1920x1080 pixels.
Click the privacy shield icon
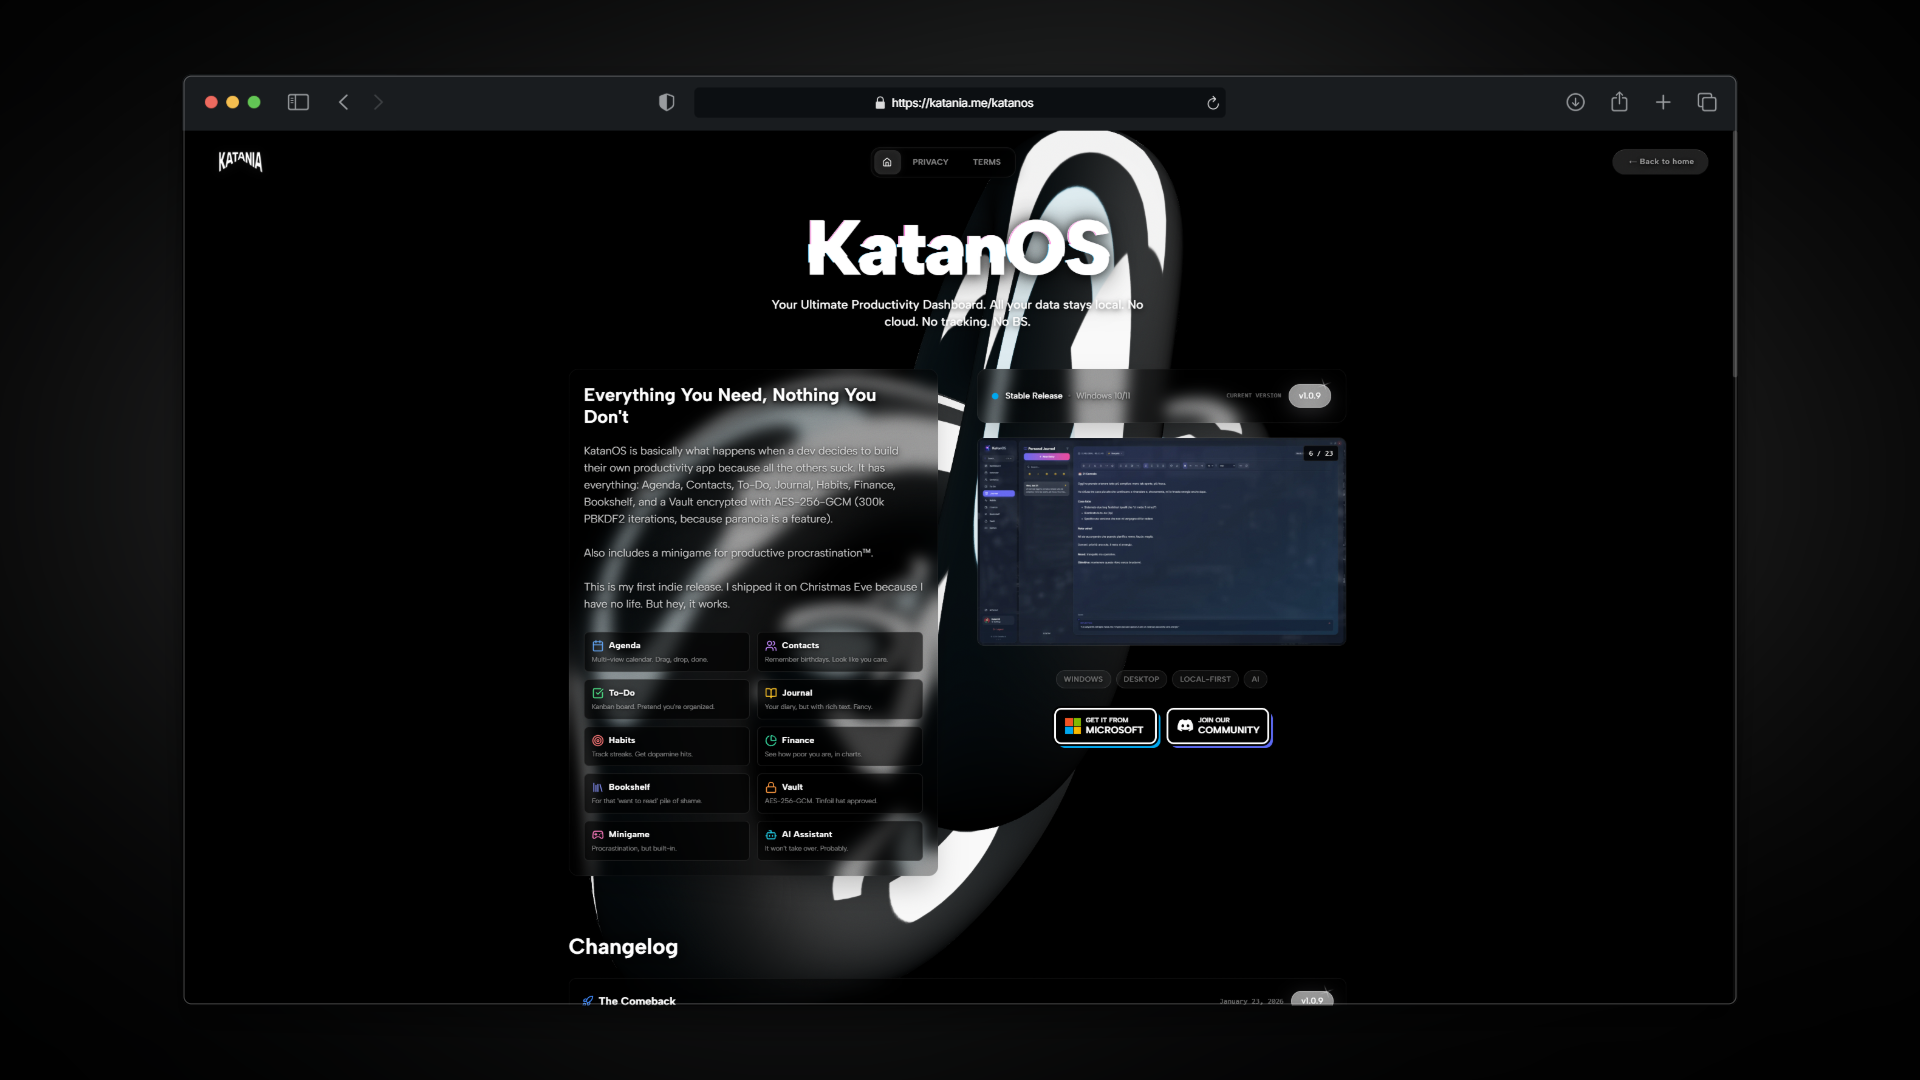coord(667,102)
